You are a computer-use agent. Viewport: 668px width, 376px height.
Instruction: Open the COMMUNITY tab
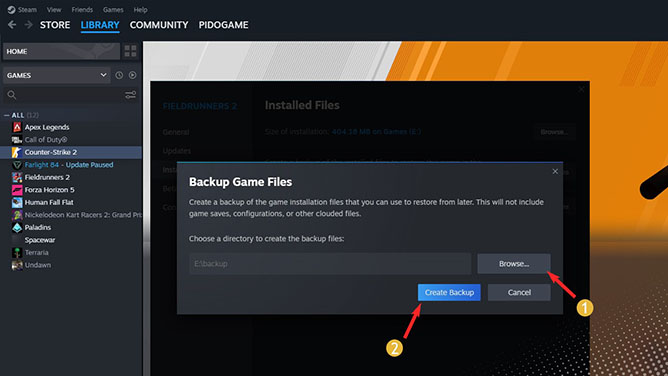159,25
